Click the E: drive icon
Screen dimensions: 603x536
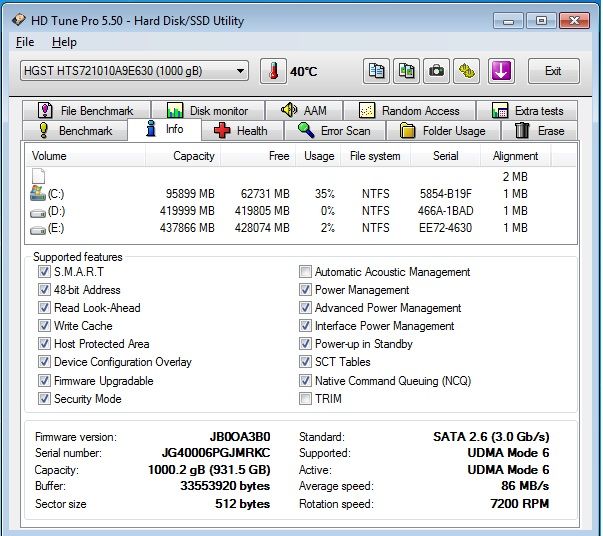[38, 230]
